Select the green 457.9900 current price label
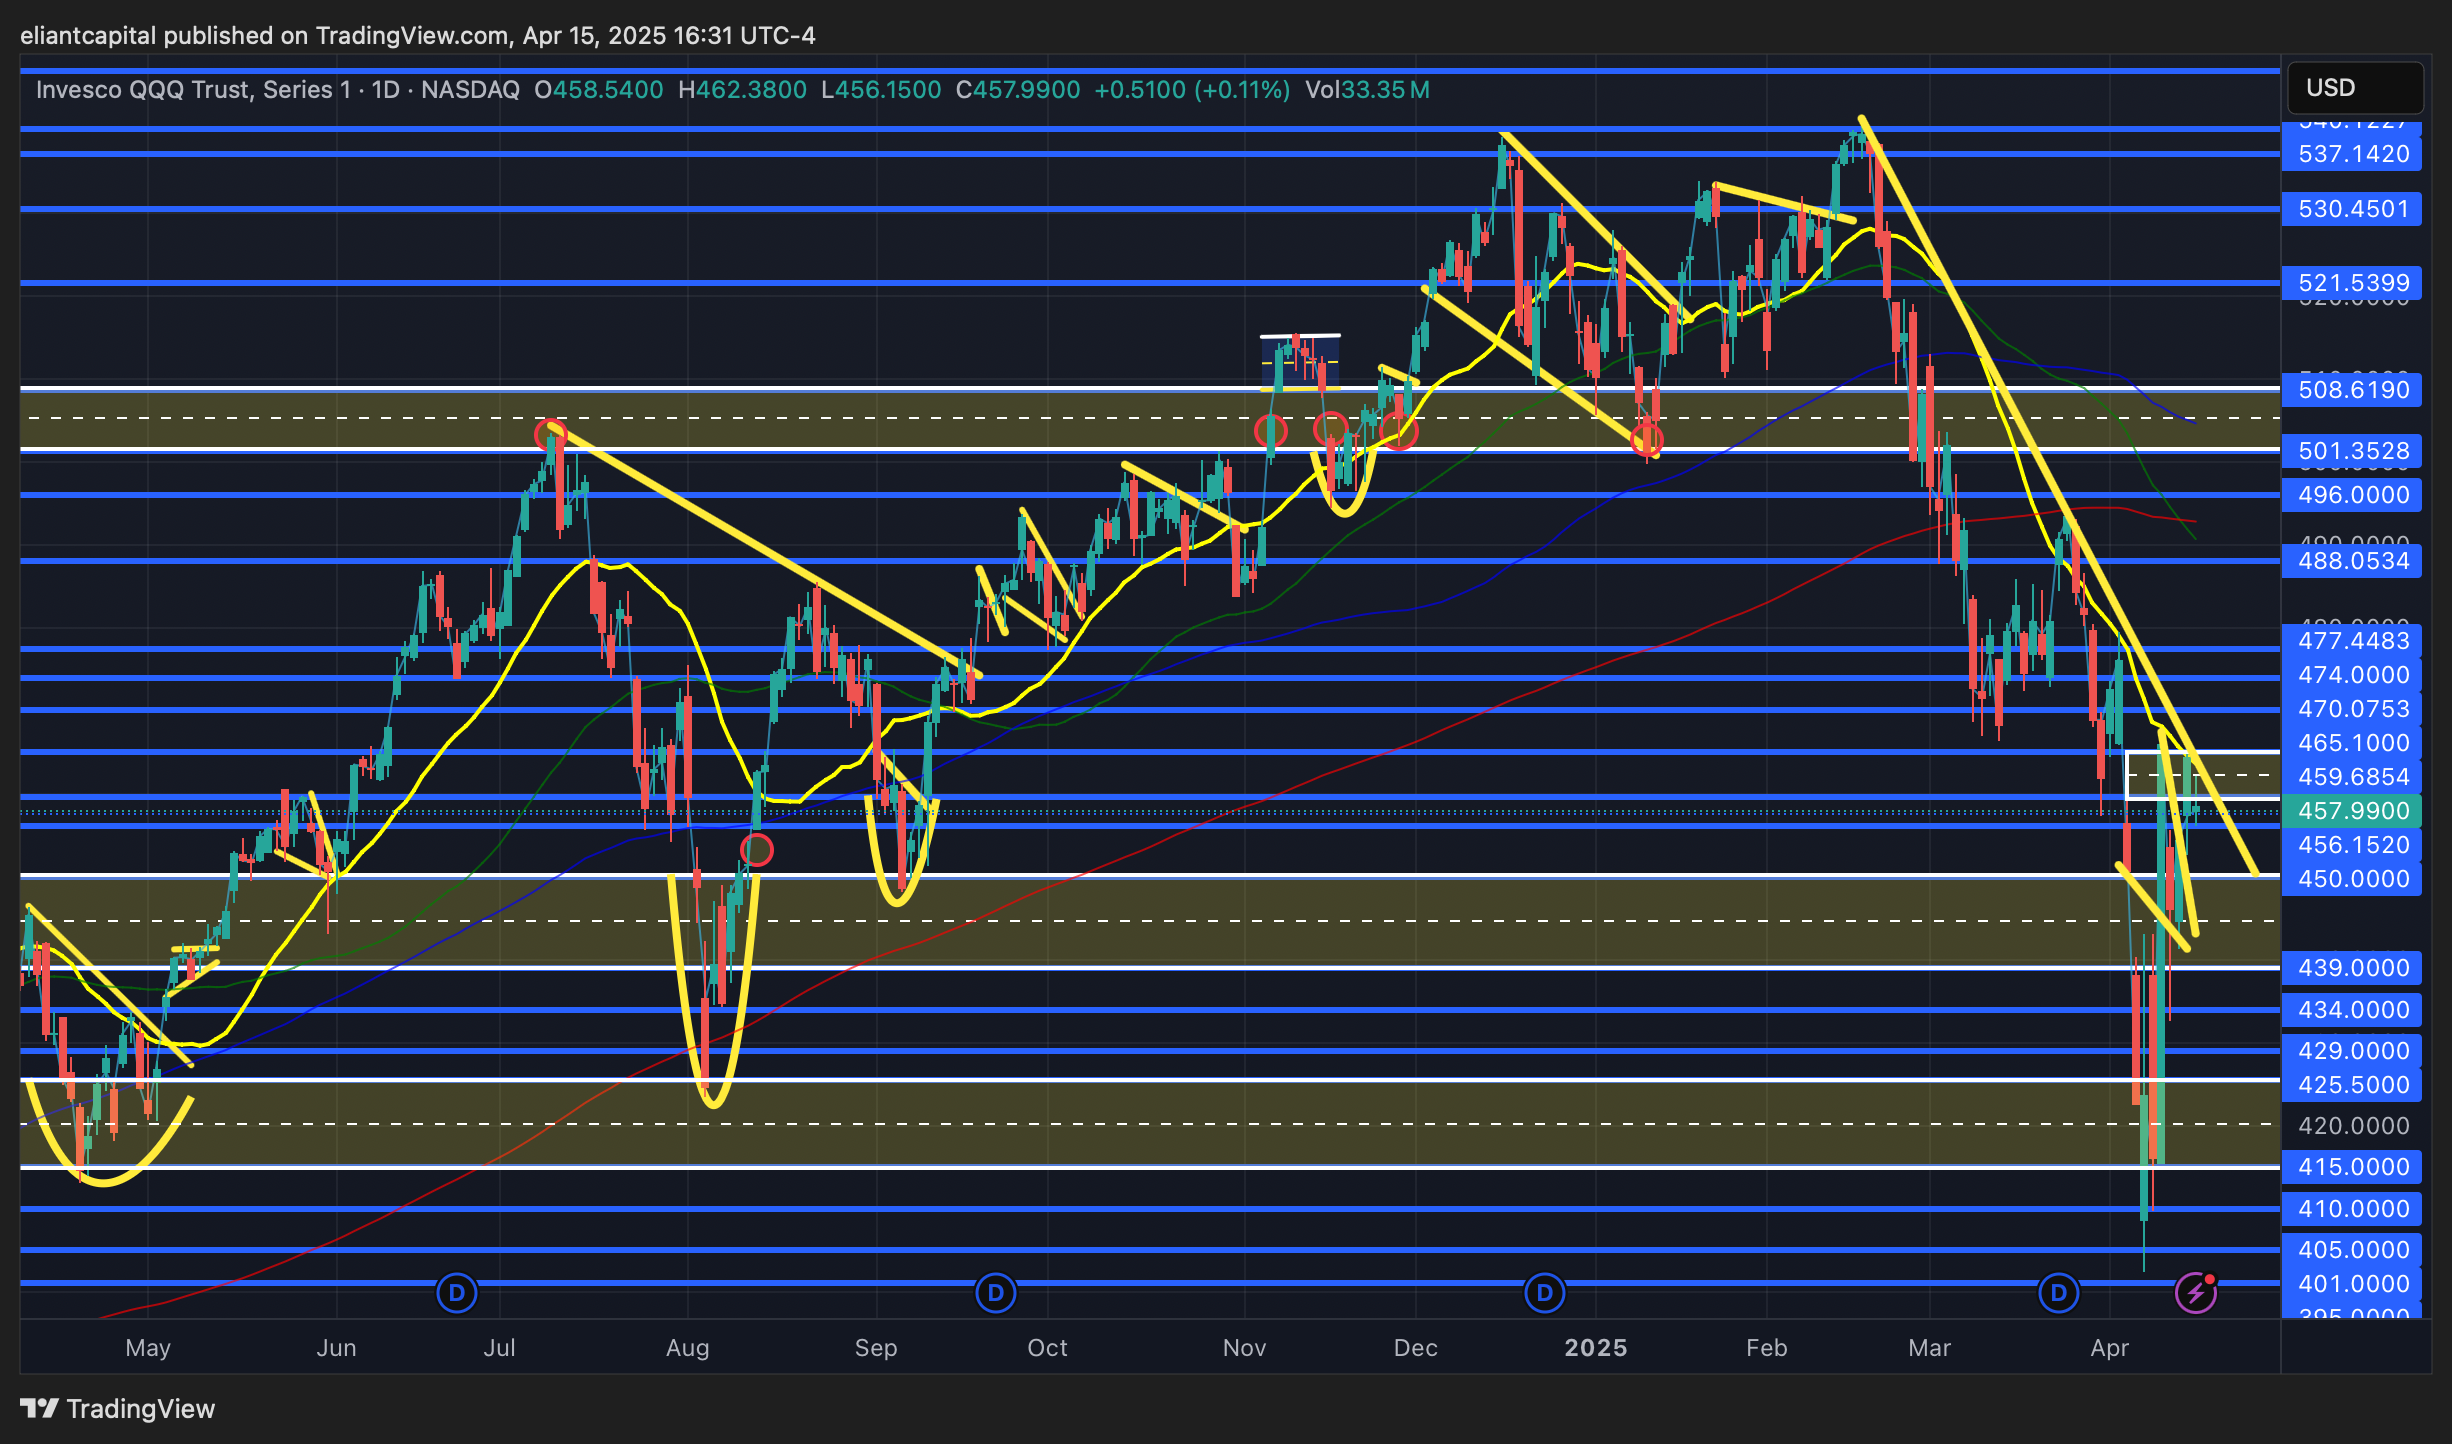 coord(2352,811)
